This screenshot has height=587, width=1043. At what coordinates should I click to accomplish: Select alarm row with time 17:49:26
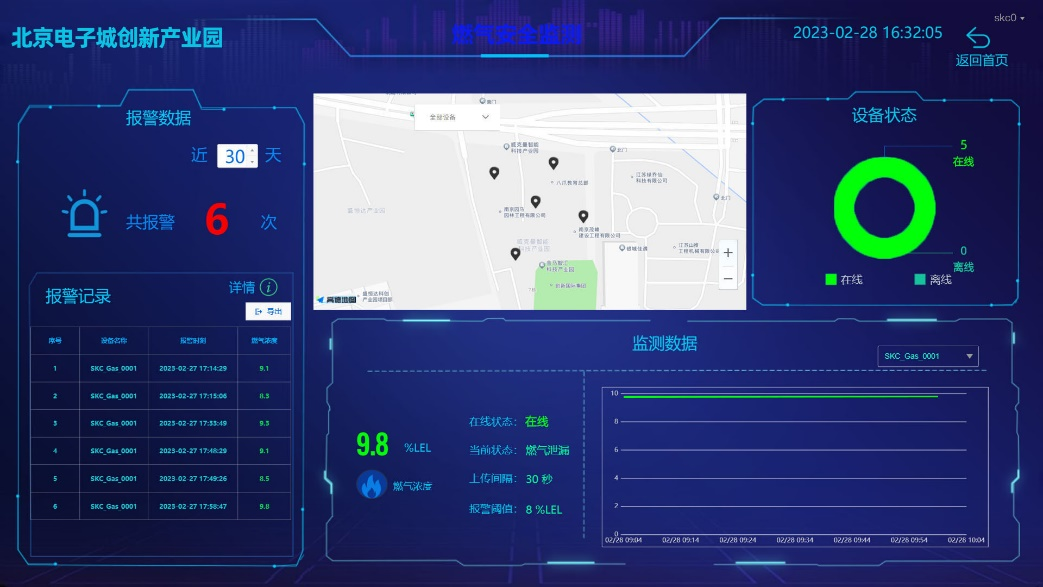click(161, 479)
